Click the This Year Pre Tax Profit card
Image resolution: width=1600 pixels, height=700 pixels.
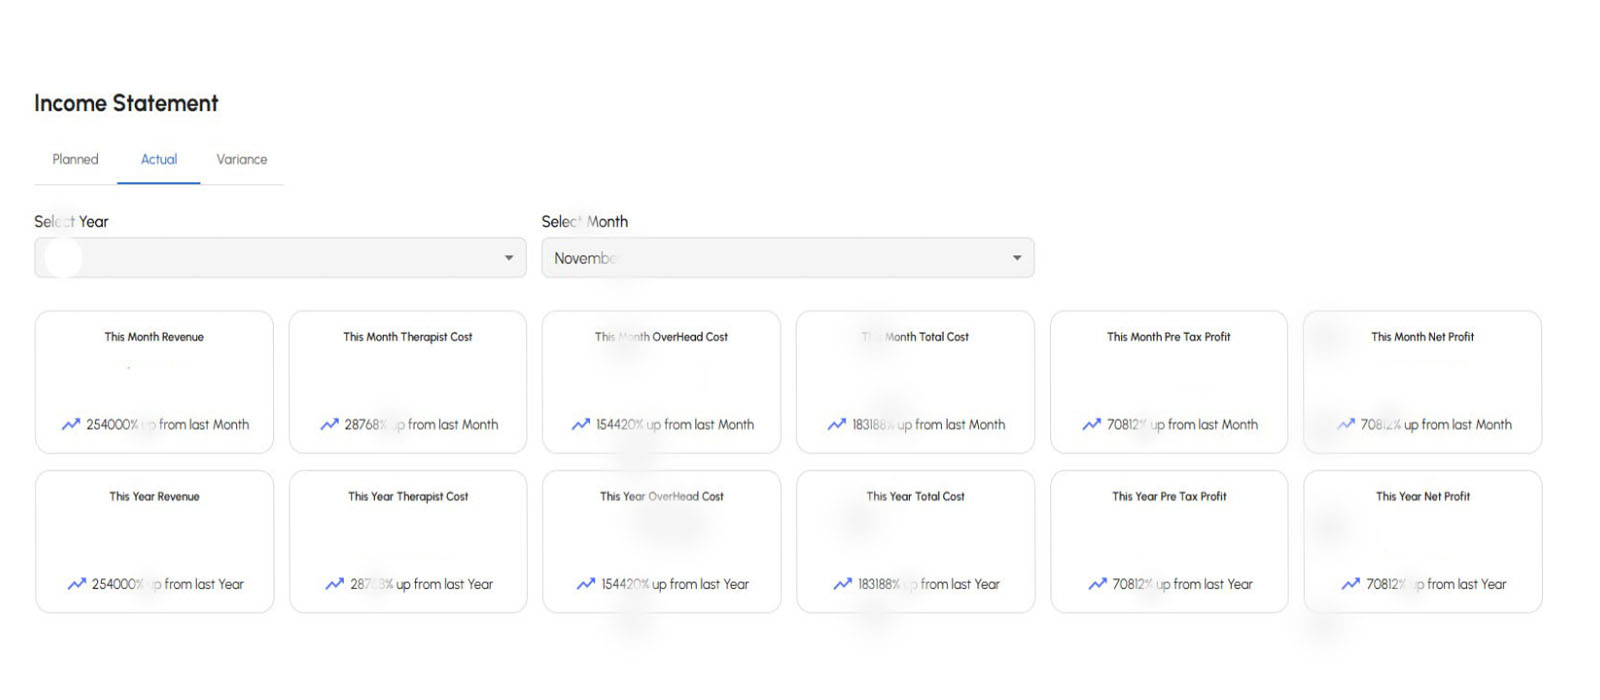pyautogui.click(x=1169, y=541)
